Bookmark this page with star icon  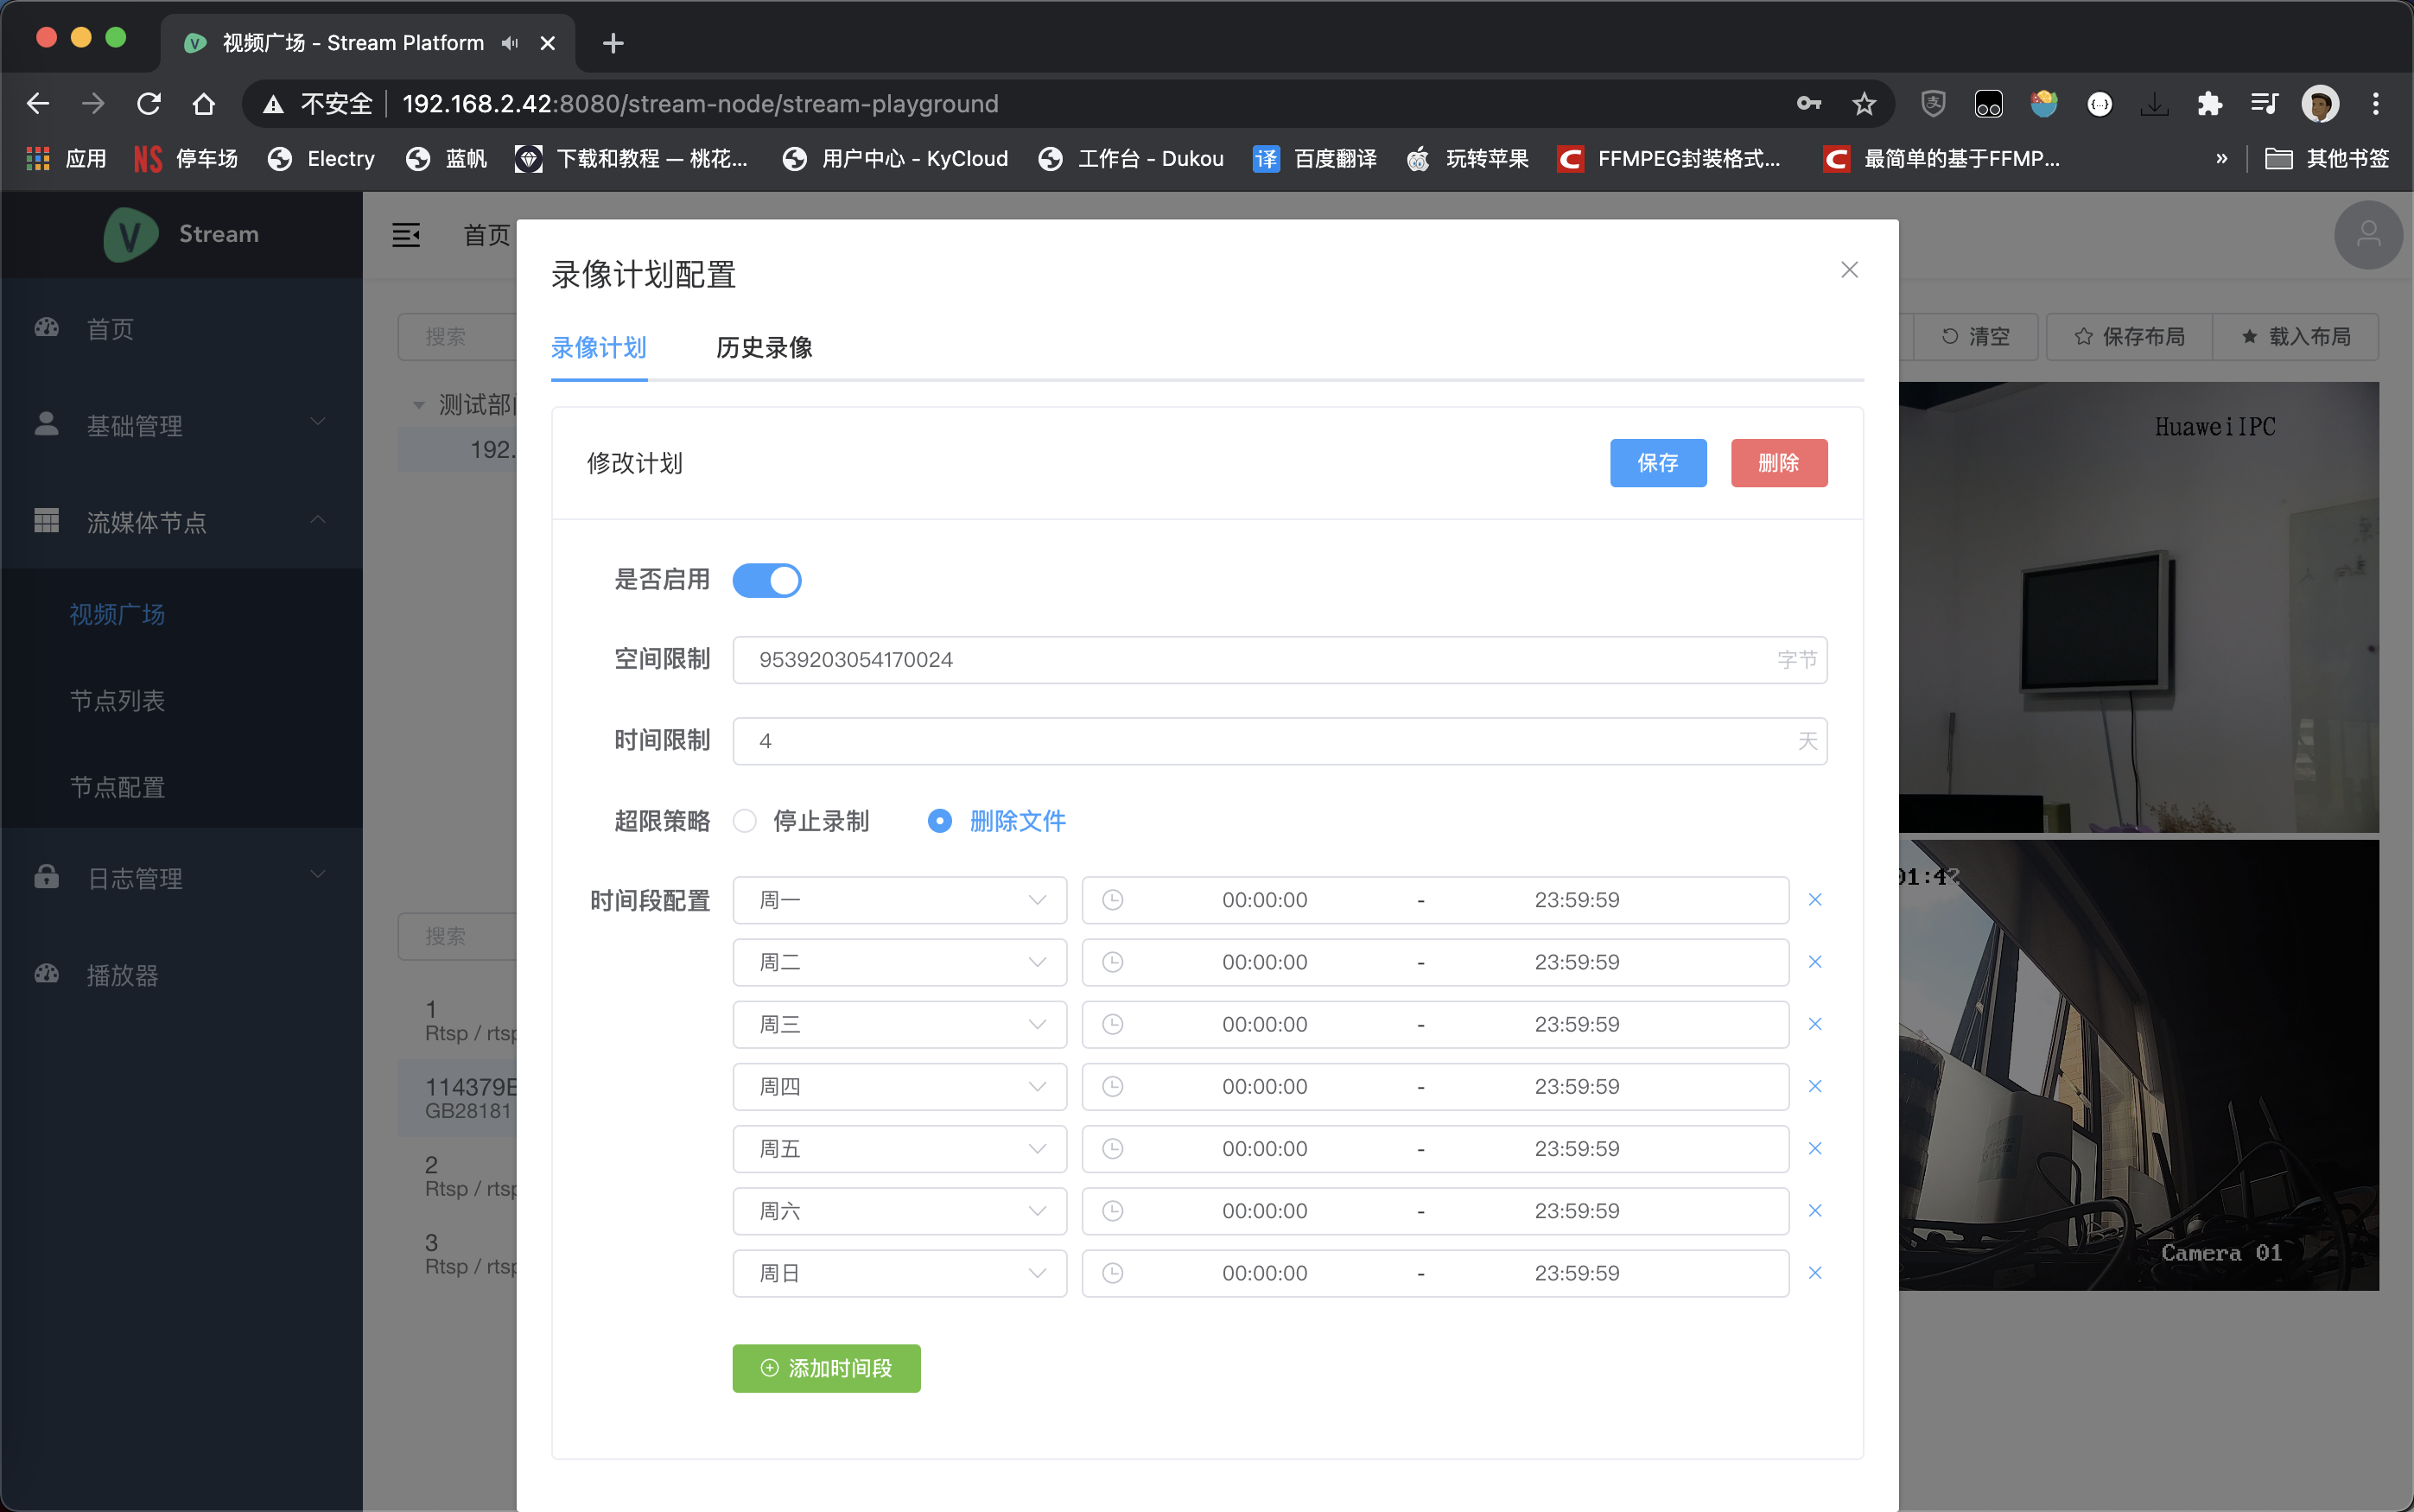[1863, 104]
